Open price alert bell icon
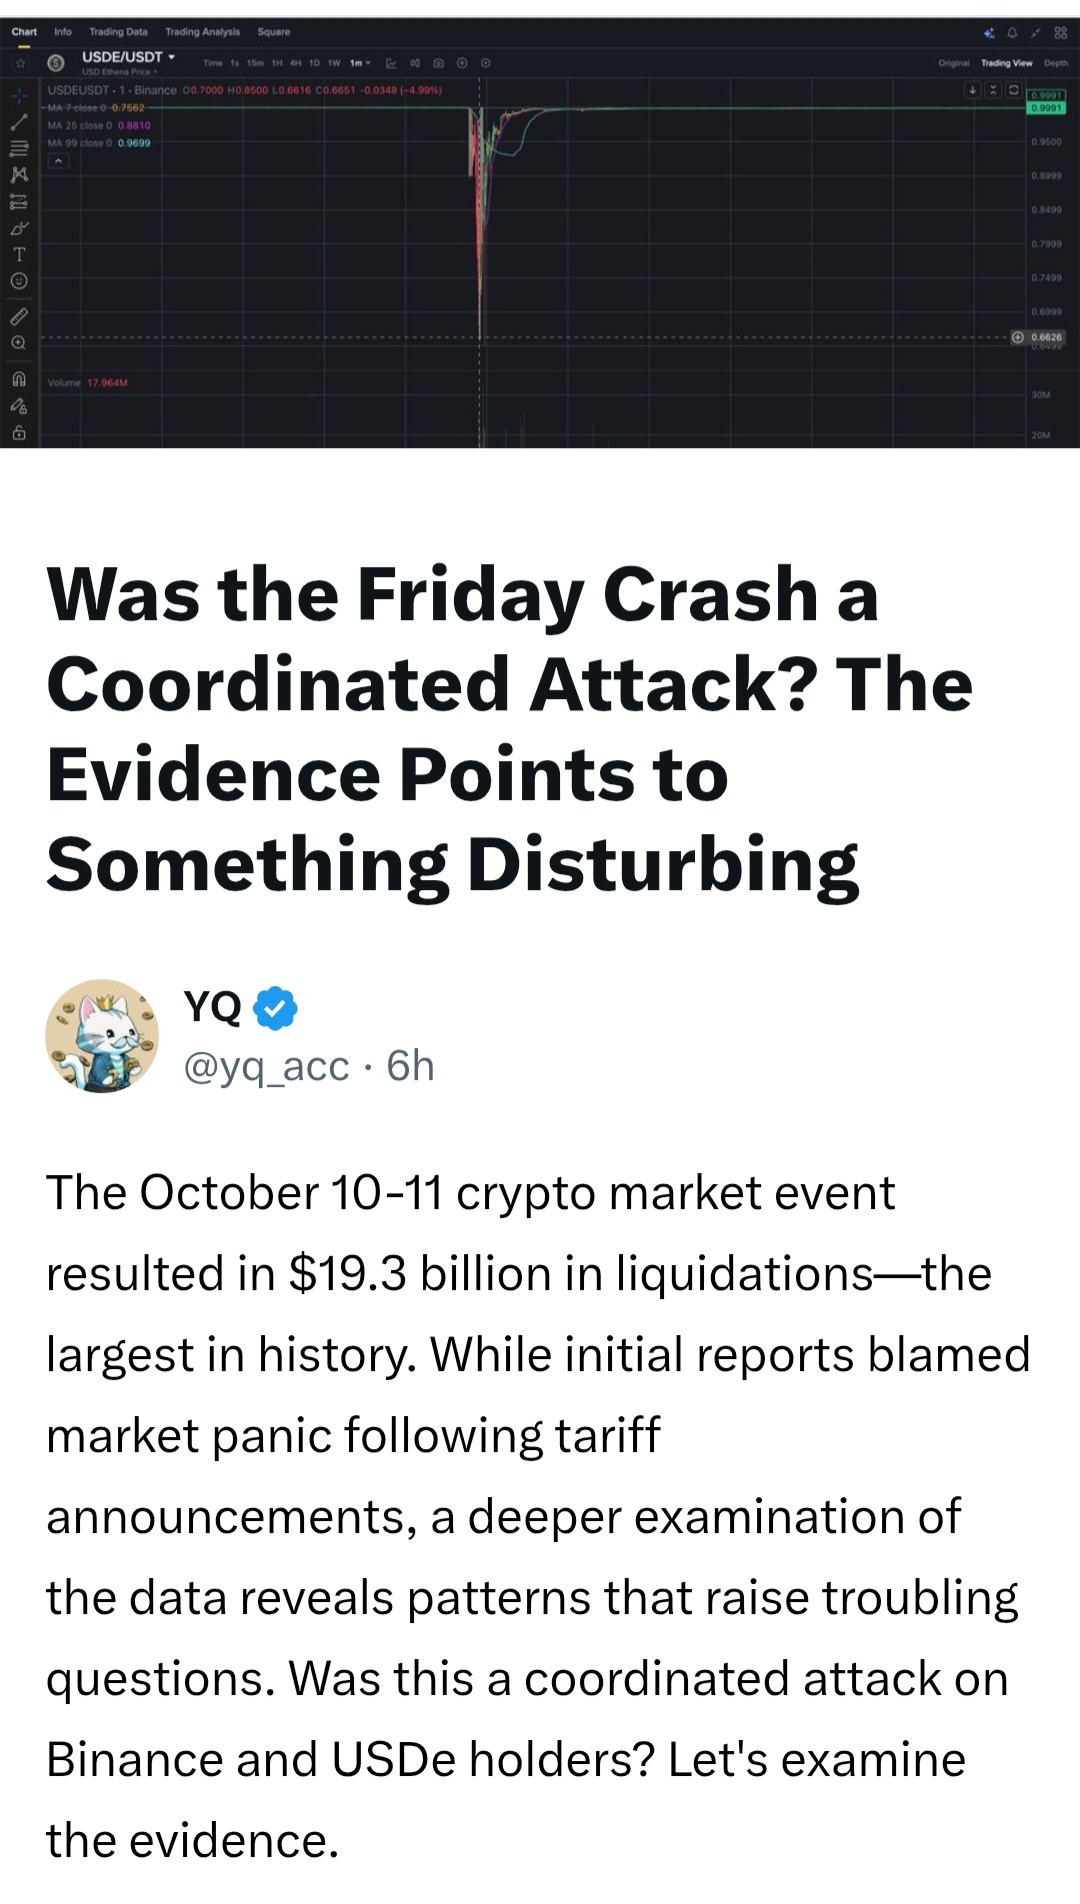Image resolution: width=1080 pixels, height=1904 pixels. click(1012, 33)
